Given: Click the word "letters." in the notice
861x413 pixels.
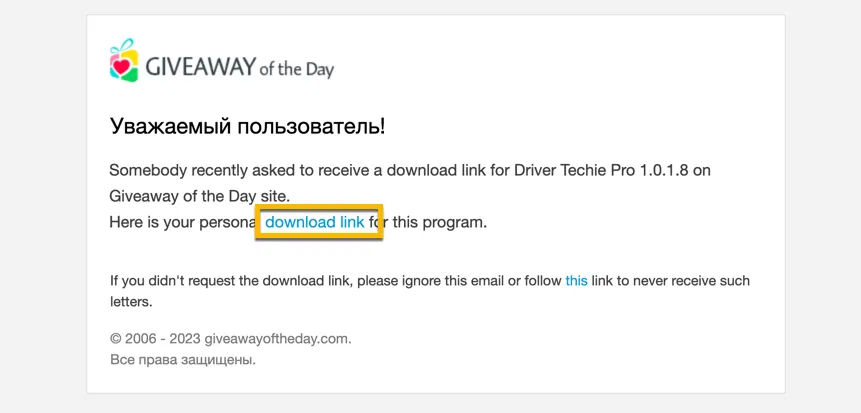Looking at the screenshot, I should pos(131,300).
